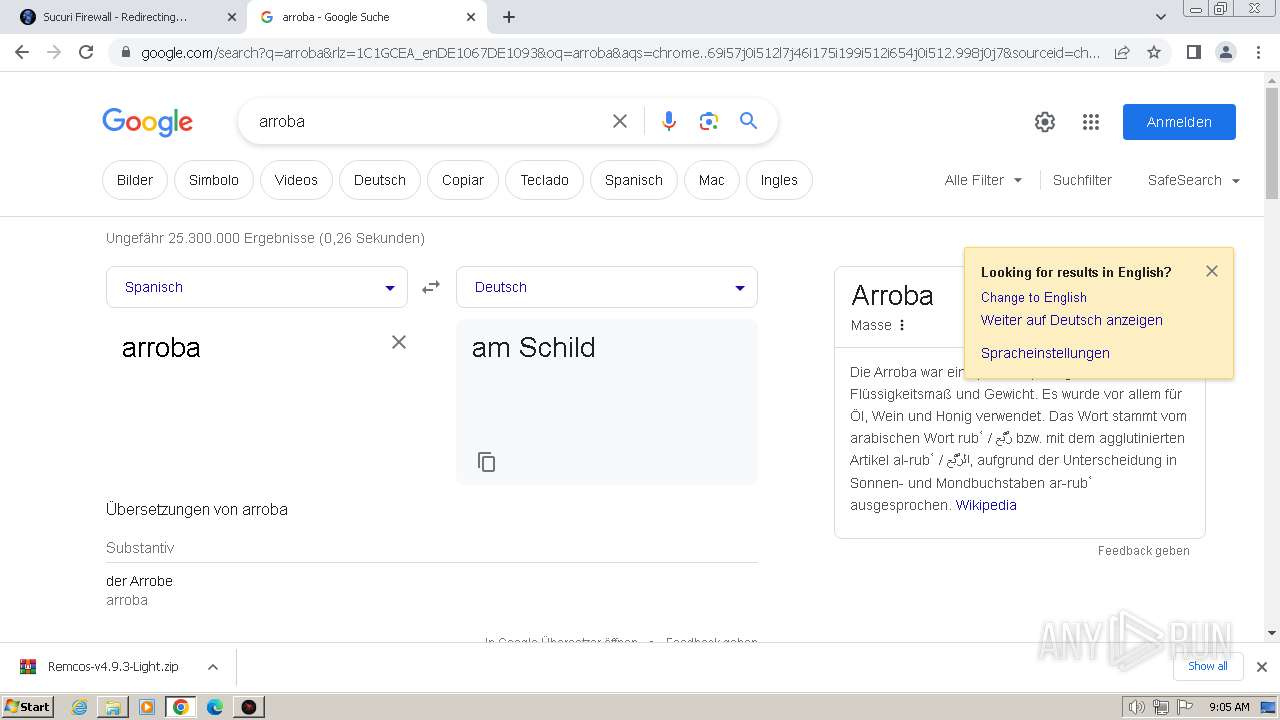Open Internet Explorer from taskbar
Image resolution: width=1280 pixels, height=720 pixels.
tap(79, 707)
